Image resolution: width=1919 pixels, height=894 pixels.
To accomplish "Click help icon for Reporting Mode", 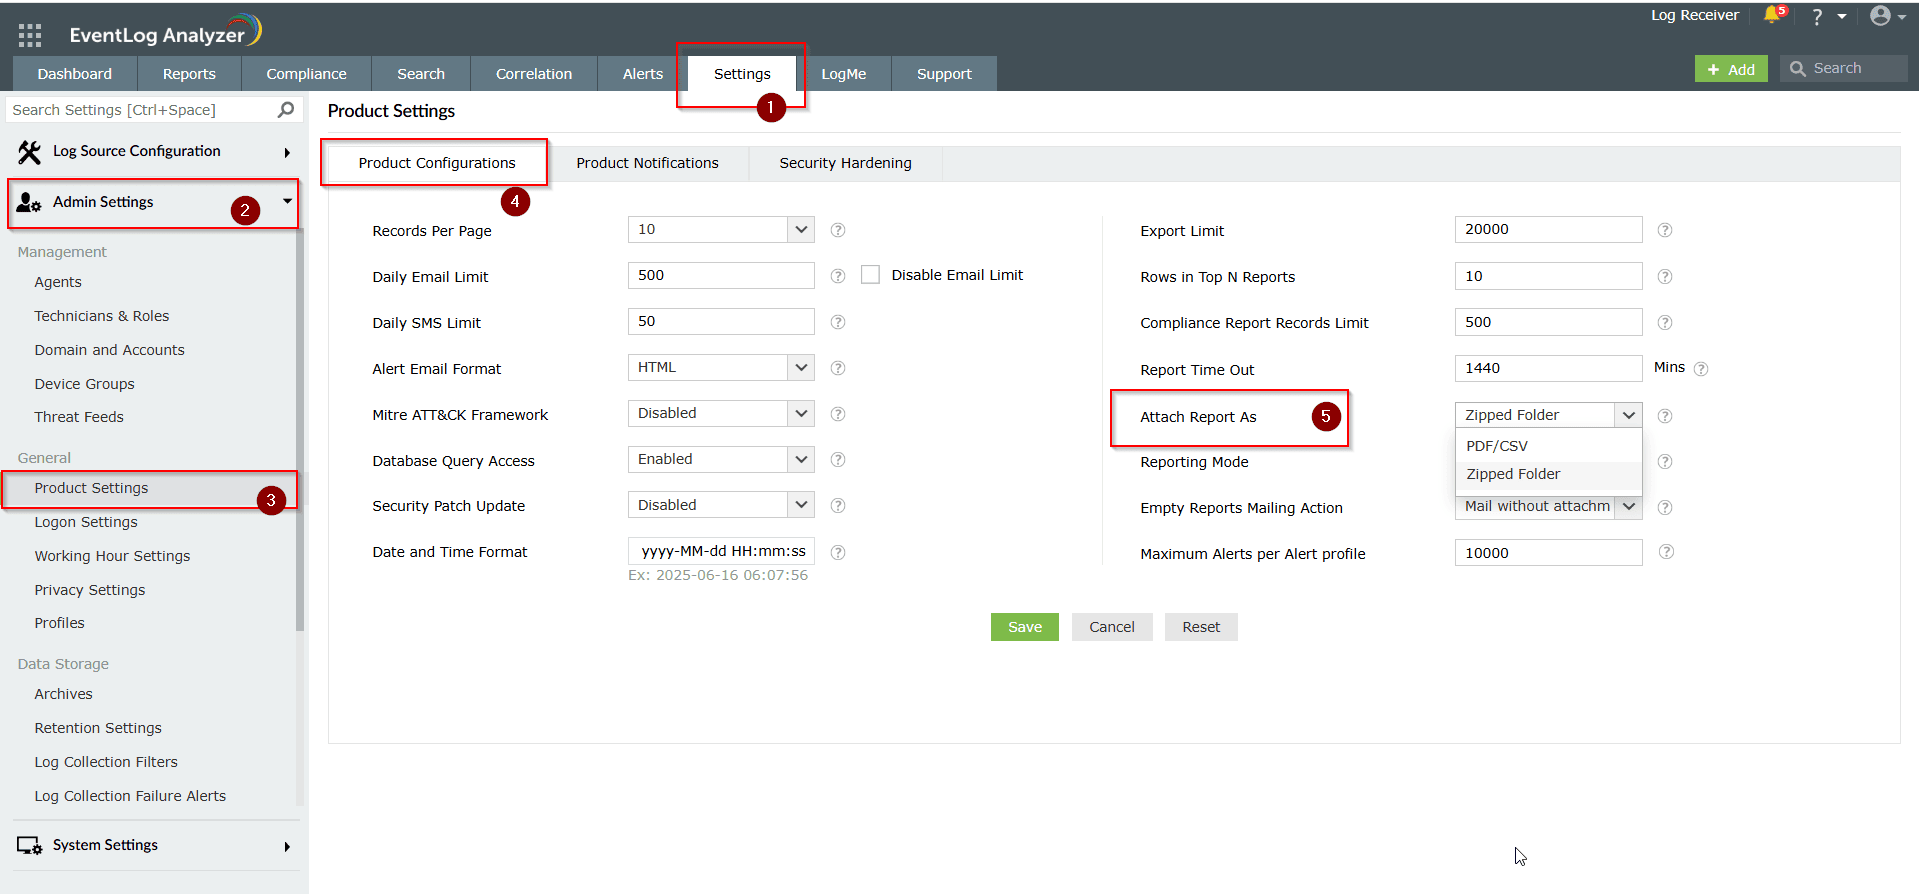I will [x=1665, y=462].
